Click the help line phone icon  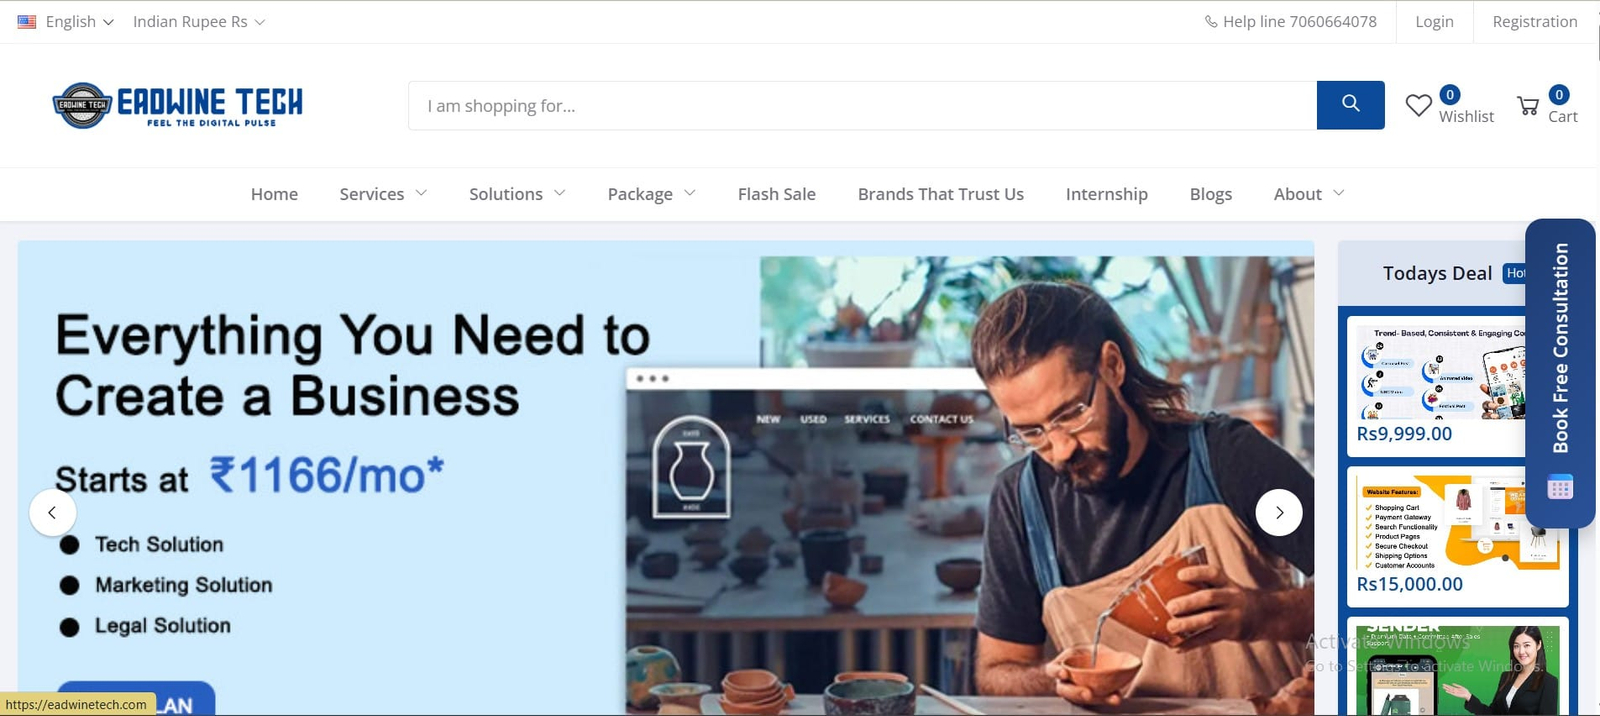[1210, 22]
